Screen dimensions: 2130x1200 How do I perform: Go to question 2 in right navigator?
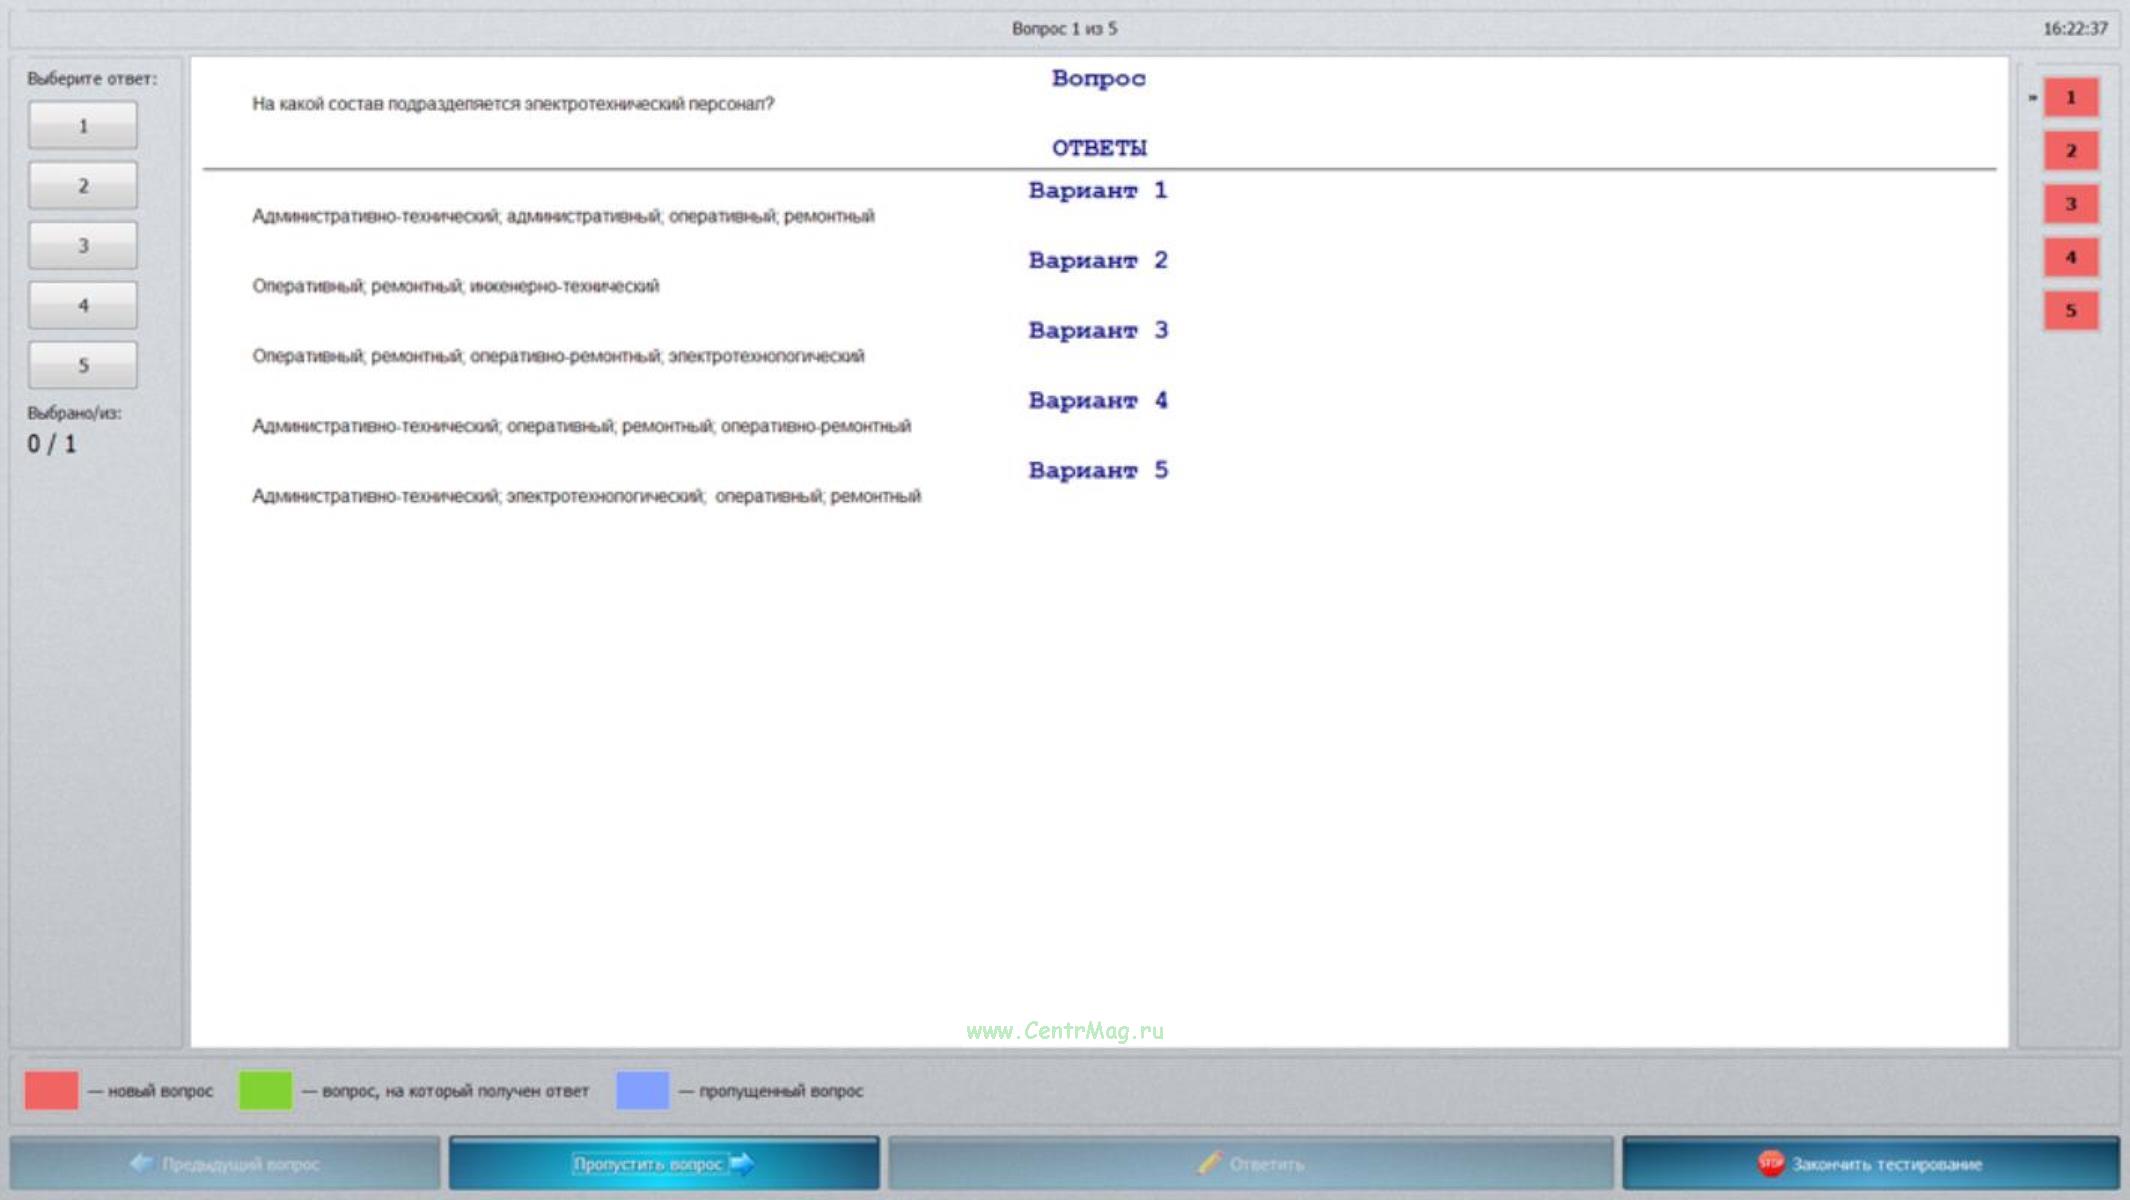click(x=2070, y=151)
